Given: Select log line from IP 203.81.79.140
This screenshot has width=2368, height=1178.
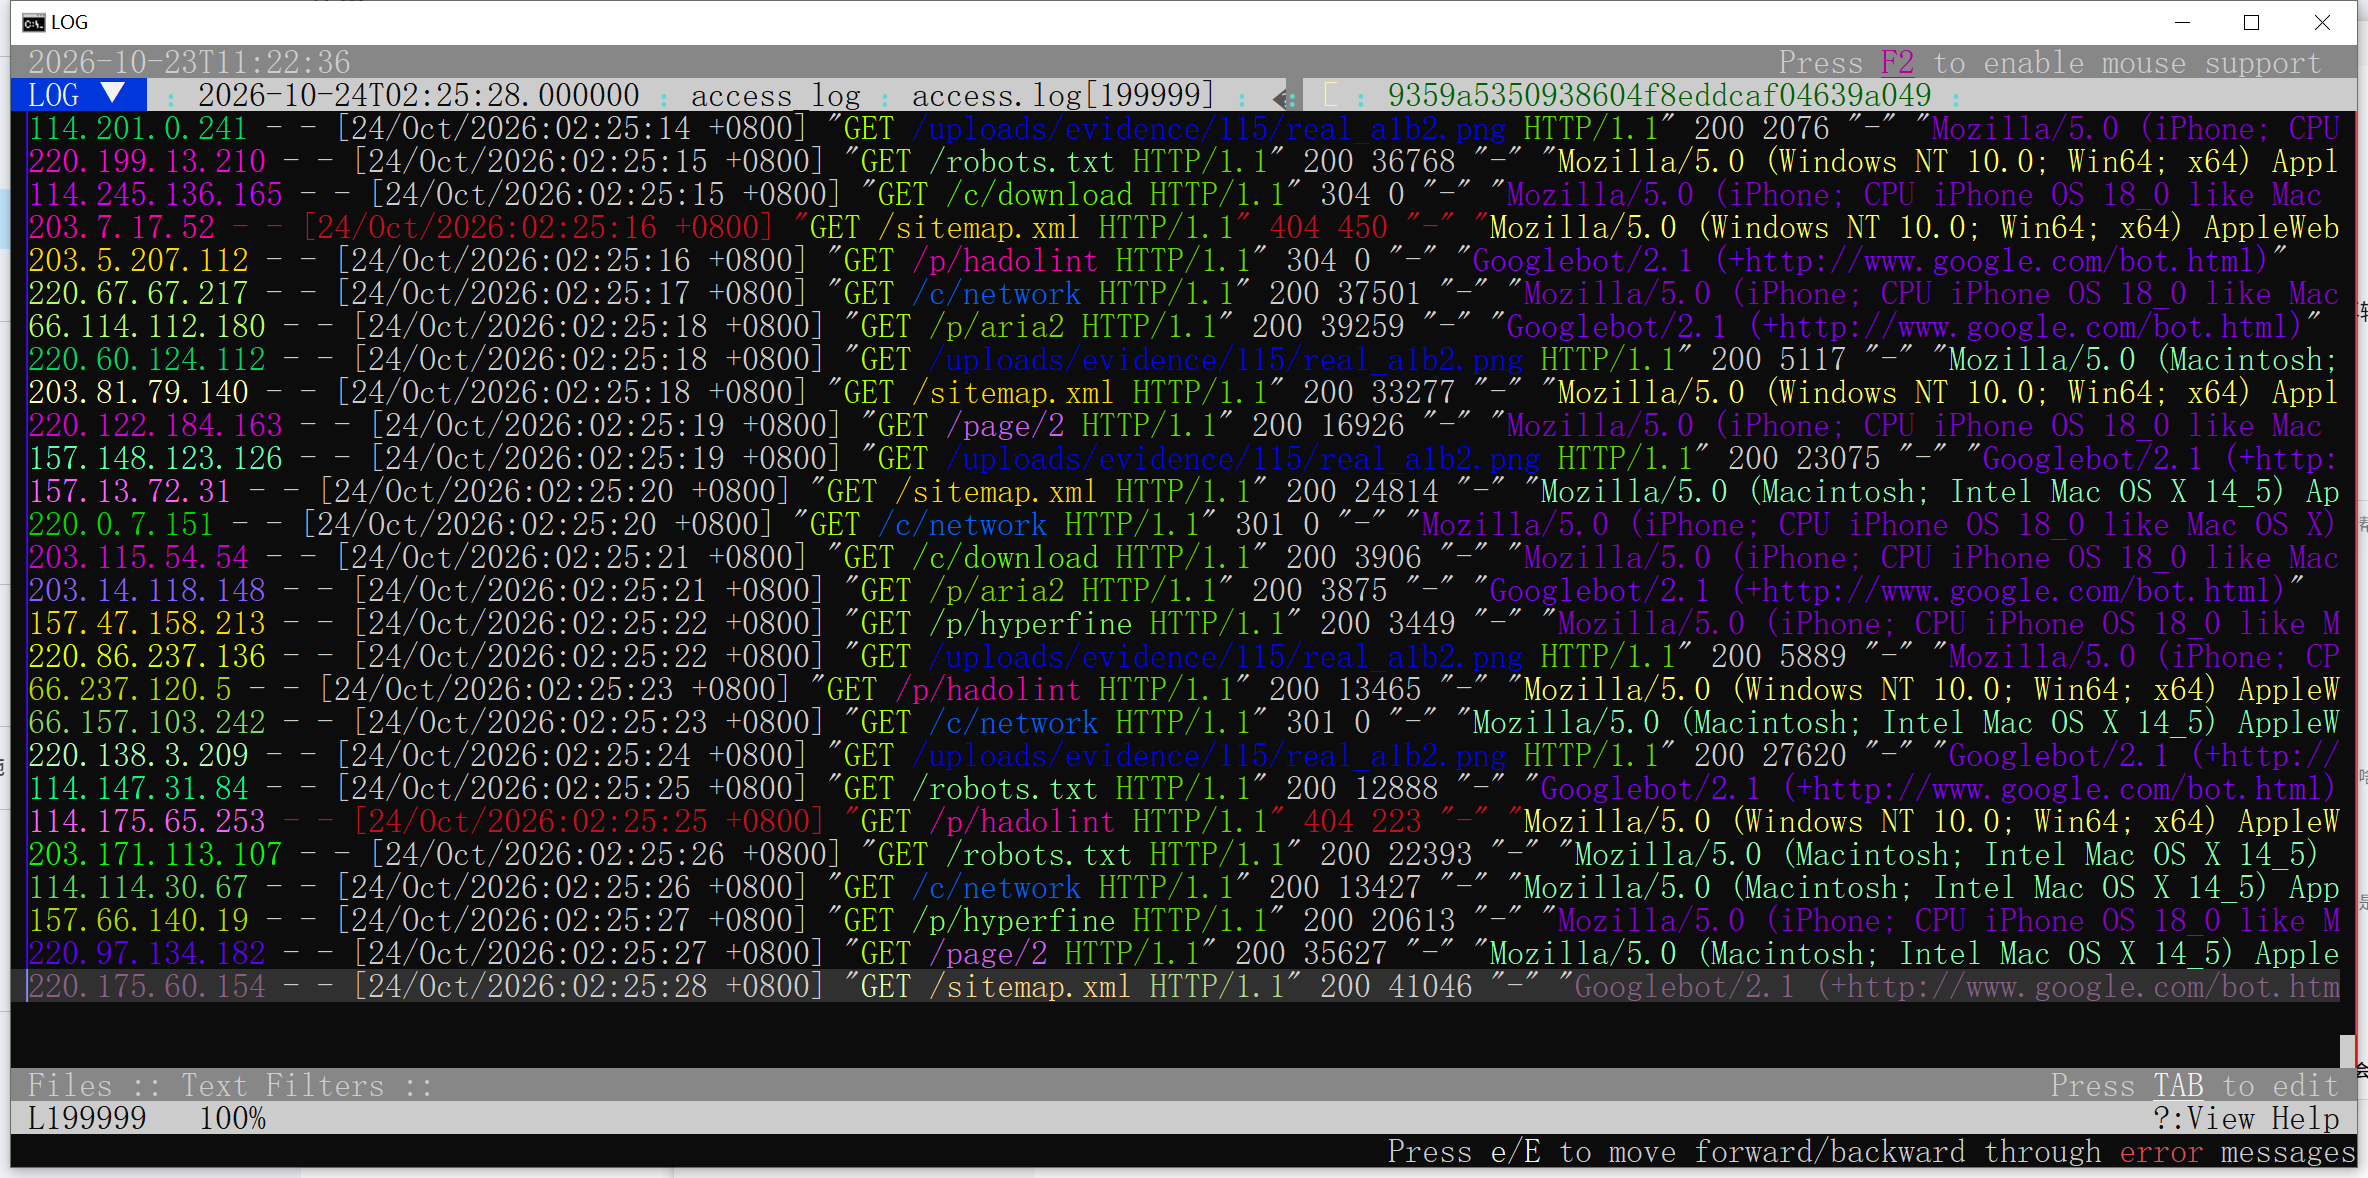Looking at the screenshot, I should point(1183,392).
